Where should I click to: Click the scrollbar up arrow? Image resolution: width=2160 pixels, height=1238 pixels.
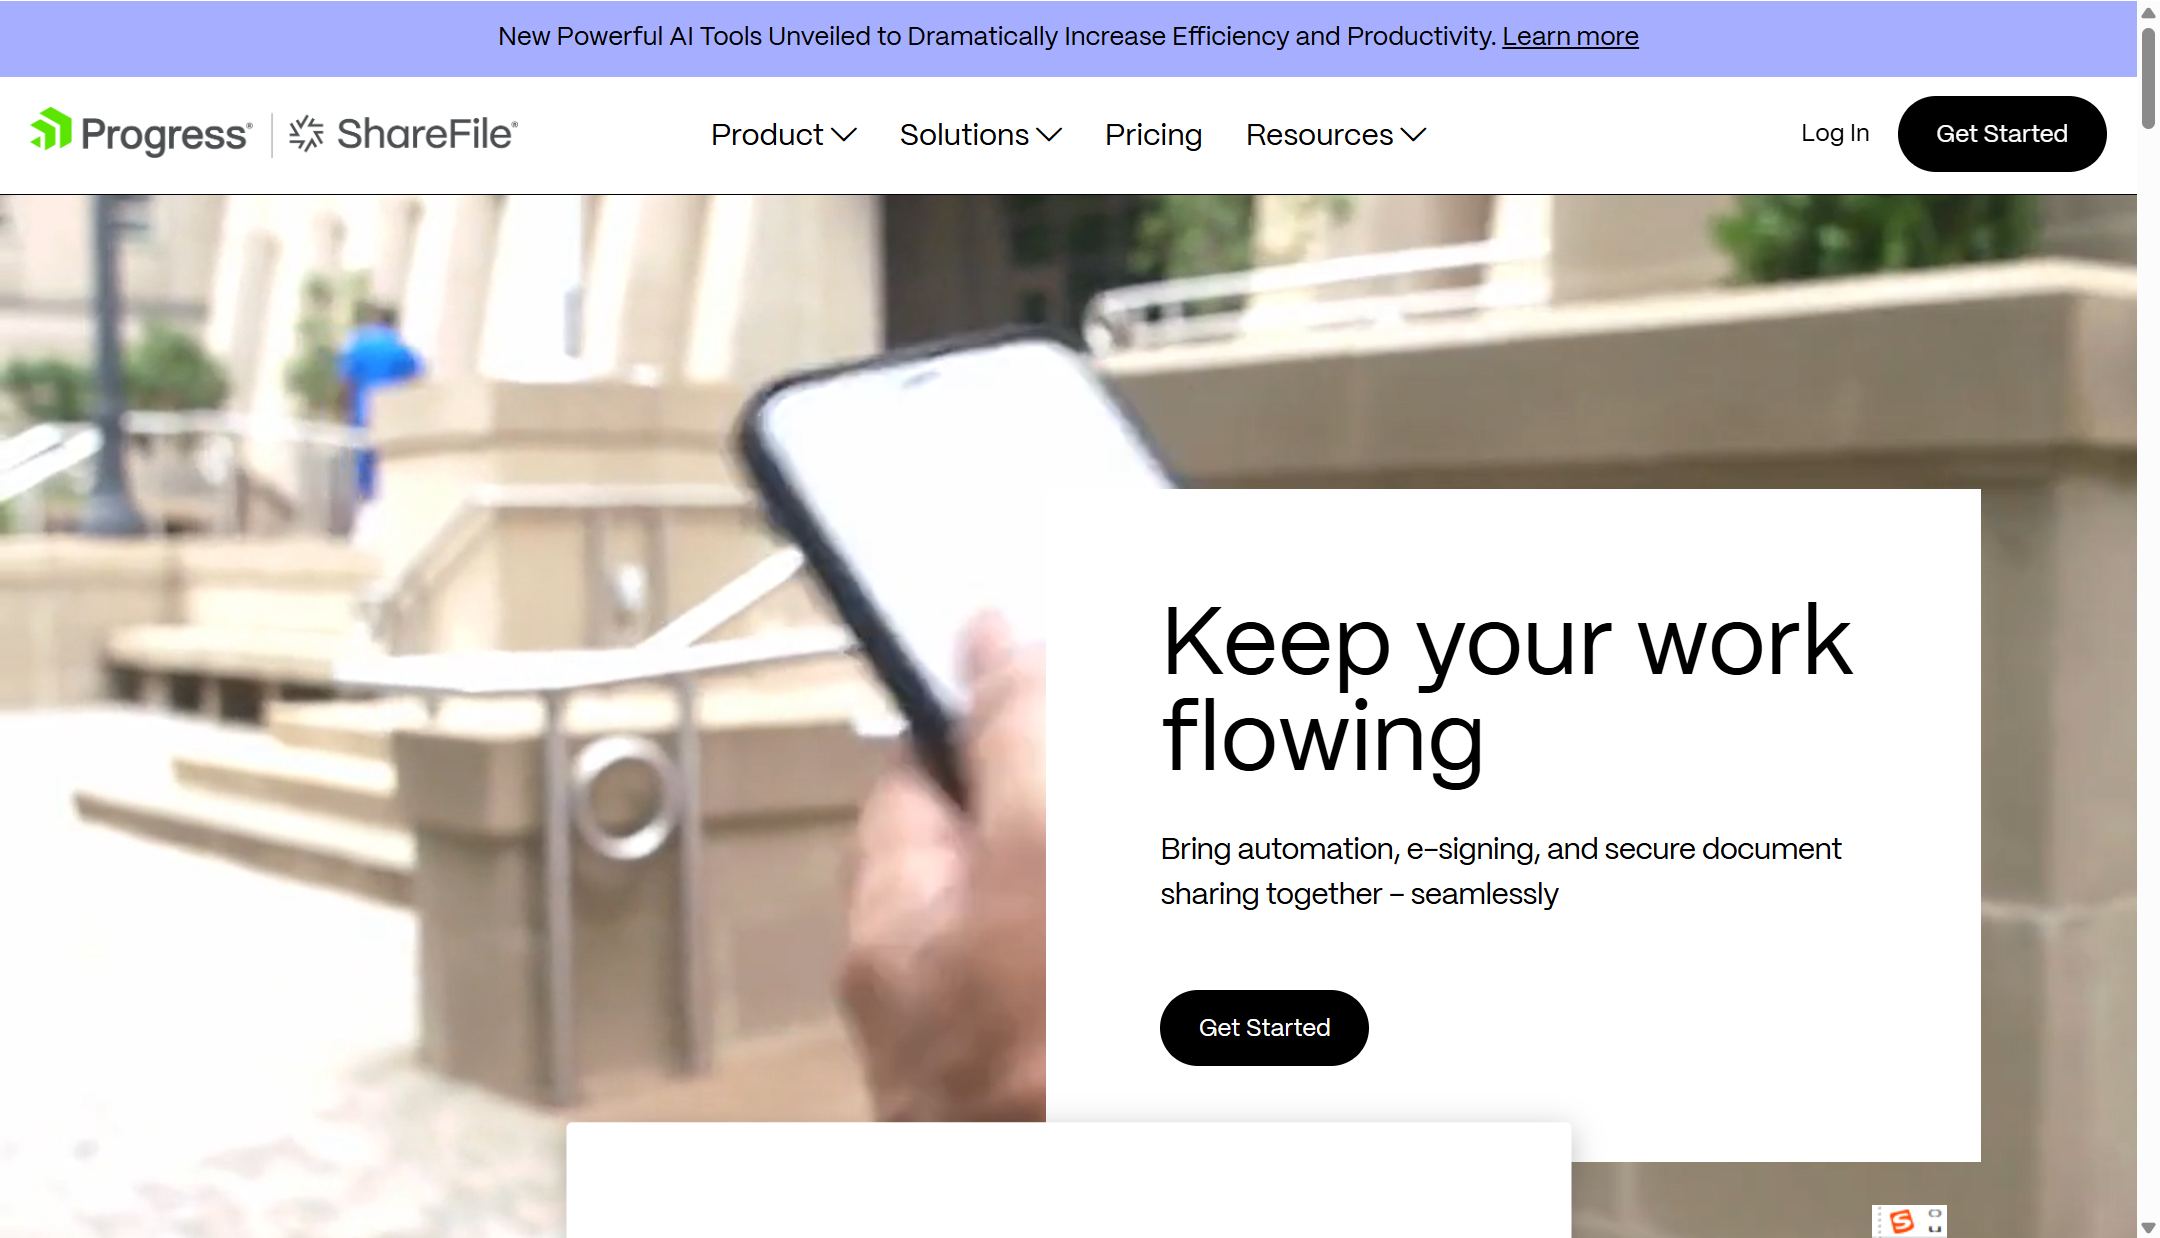point(2148,12)
